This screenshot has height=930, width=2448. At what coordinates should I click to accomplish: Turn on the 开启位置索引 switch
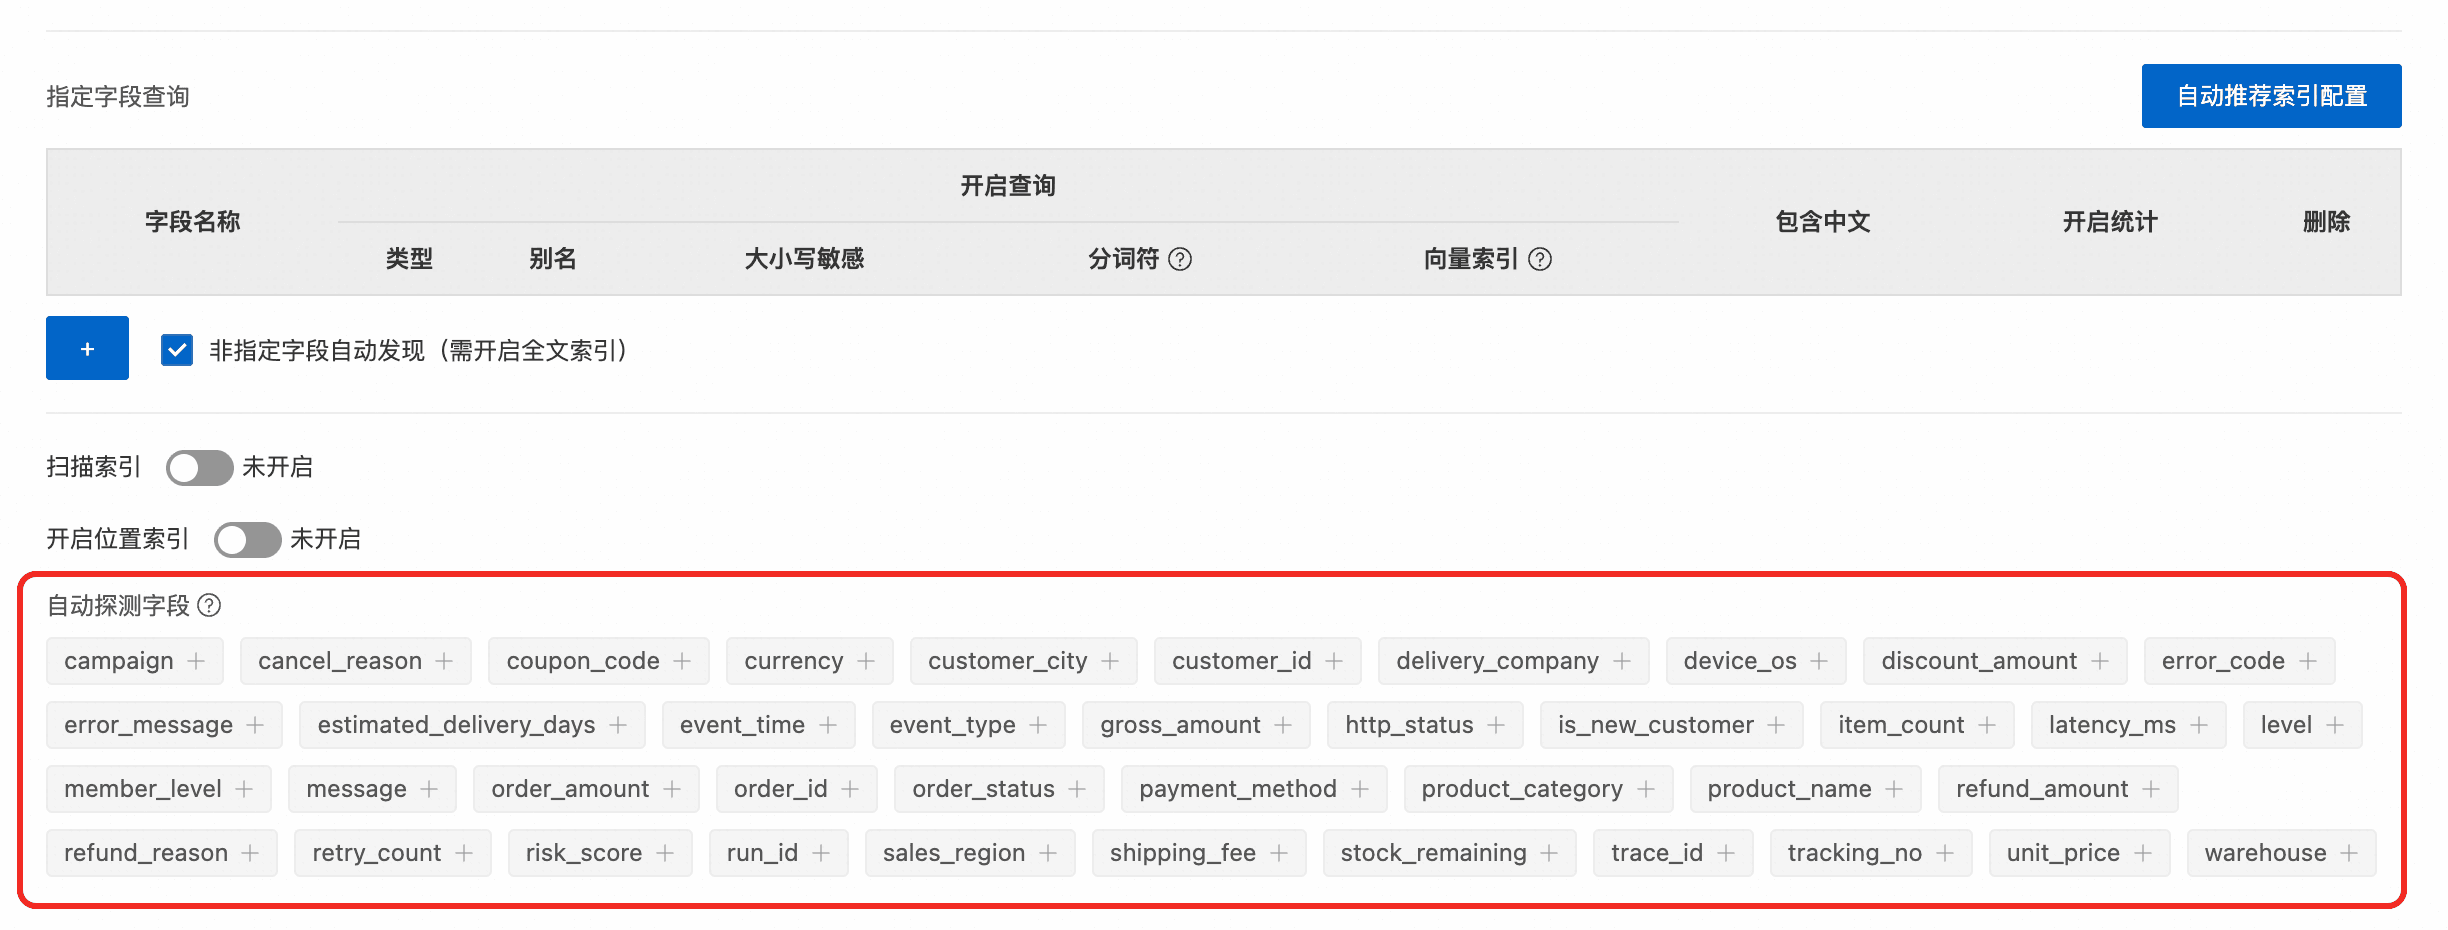coord(248,539)
